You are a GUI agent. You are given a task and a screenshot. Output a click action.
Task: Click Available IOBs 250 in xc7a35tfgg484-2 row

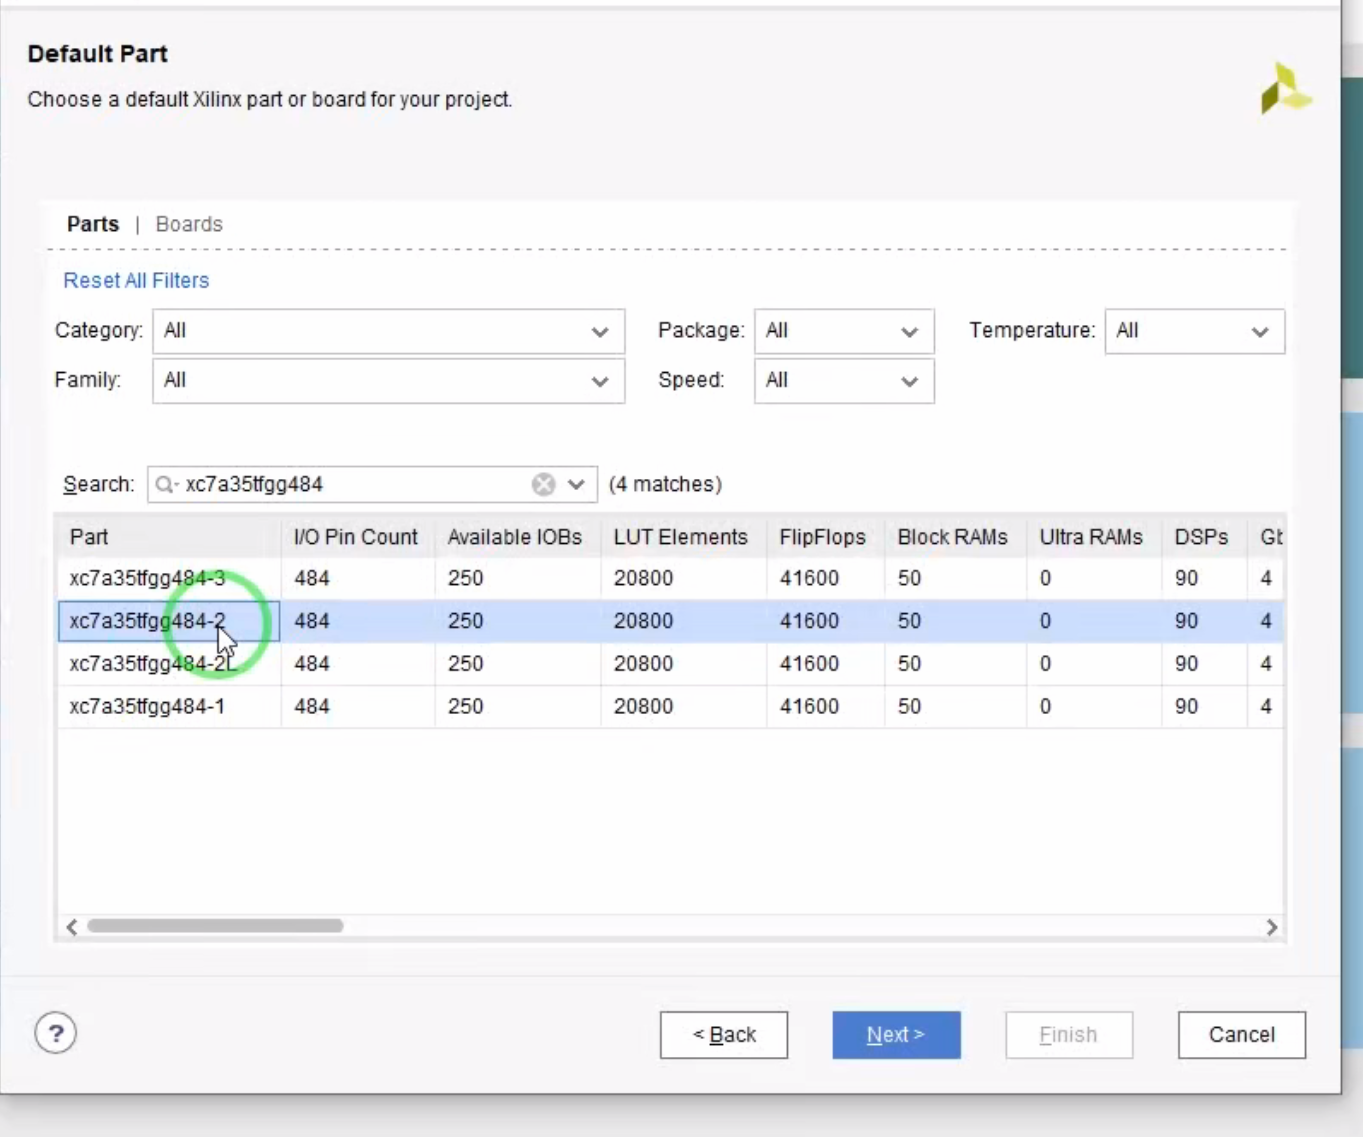tap(465, 621)
